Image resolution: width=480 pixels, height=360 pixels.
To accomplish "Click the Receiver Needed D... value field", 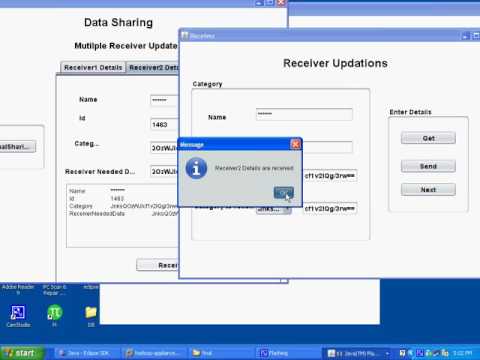I will pyautogui.click(x=164, y=171).
